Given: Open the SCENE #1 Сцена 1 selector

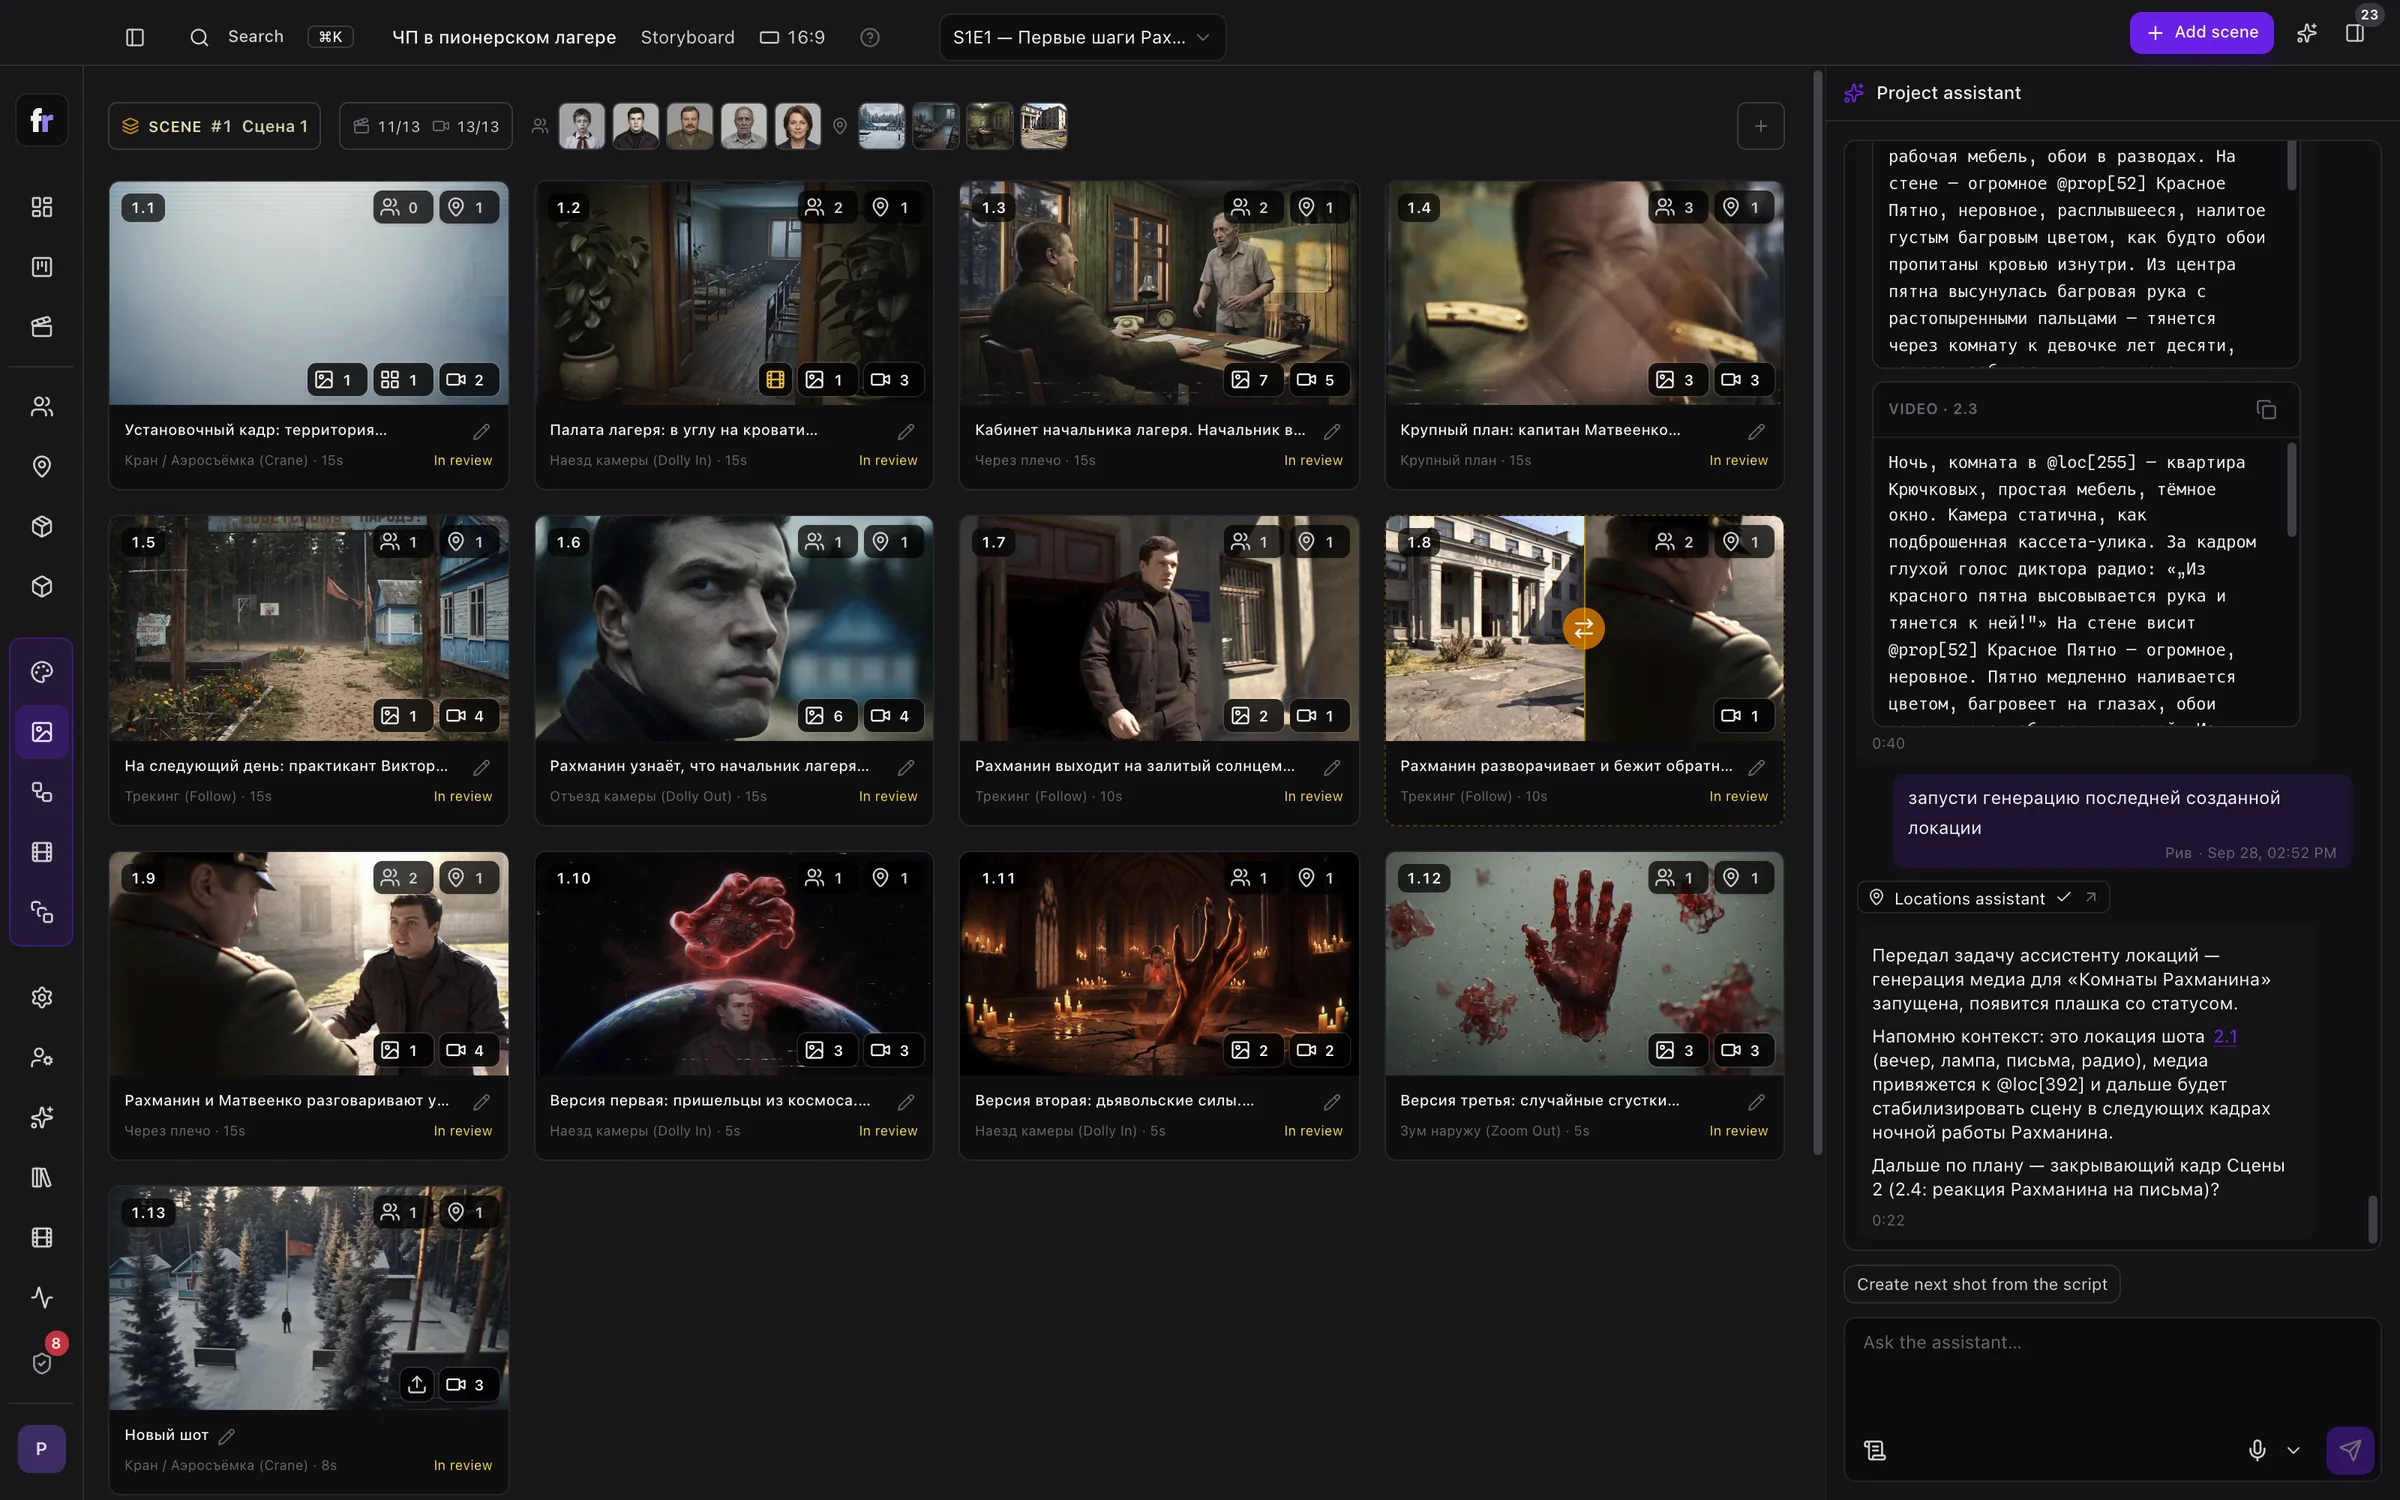Looking at the screenshot, I should 214,126.
